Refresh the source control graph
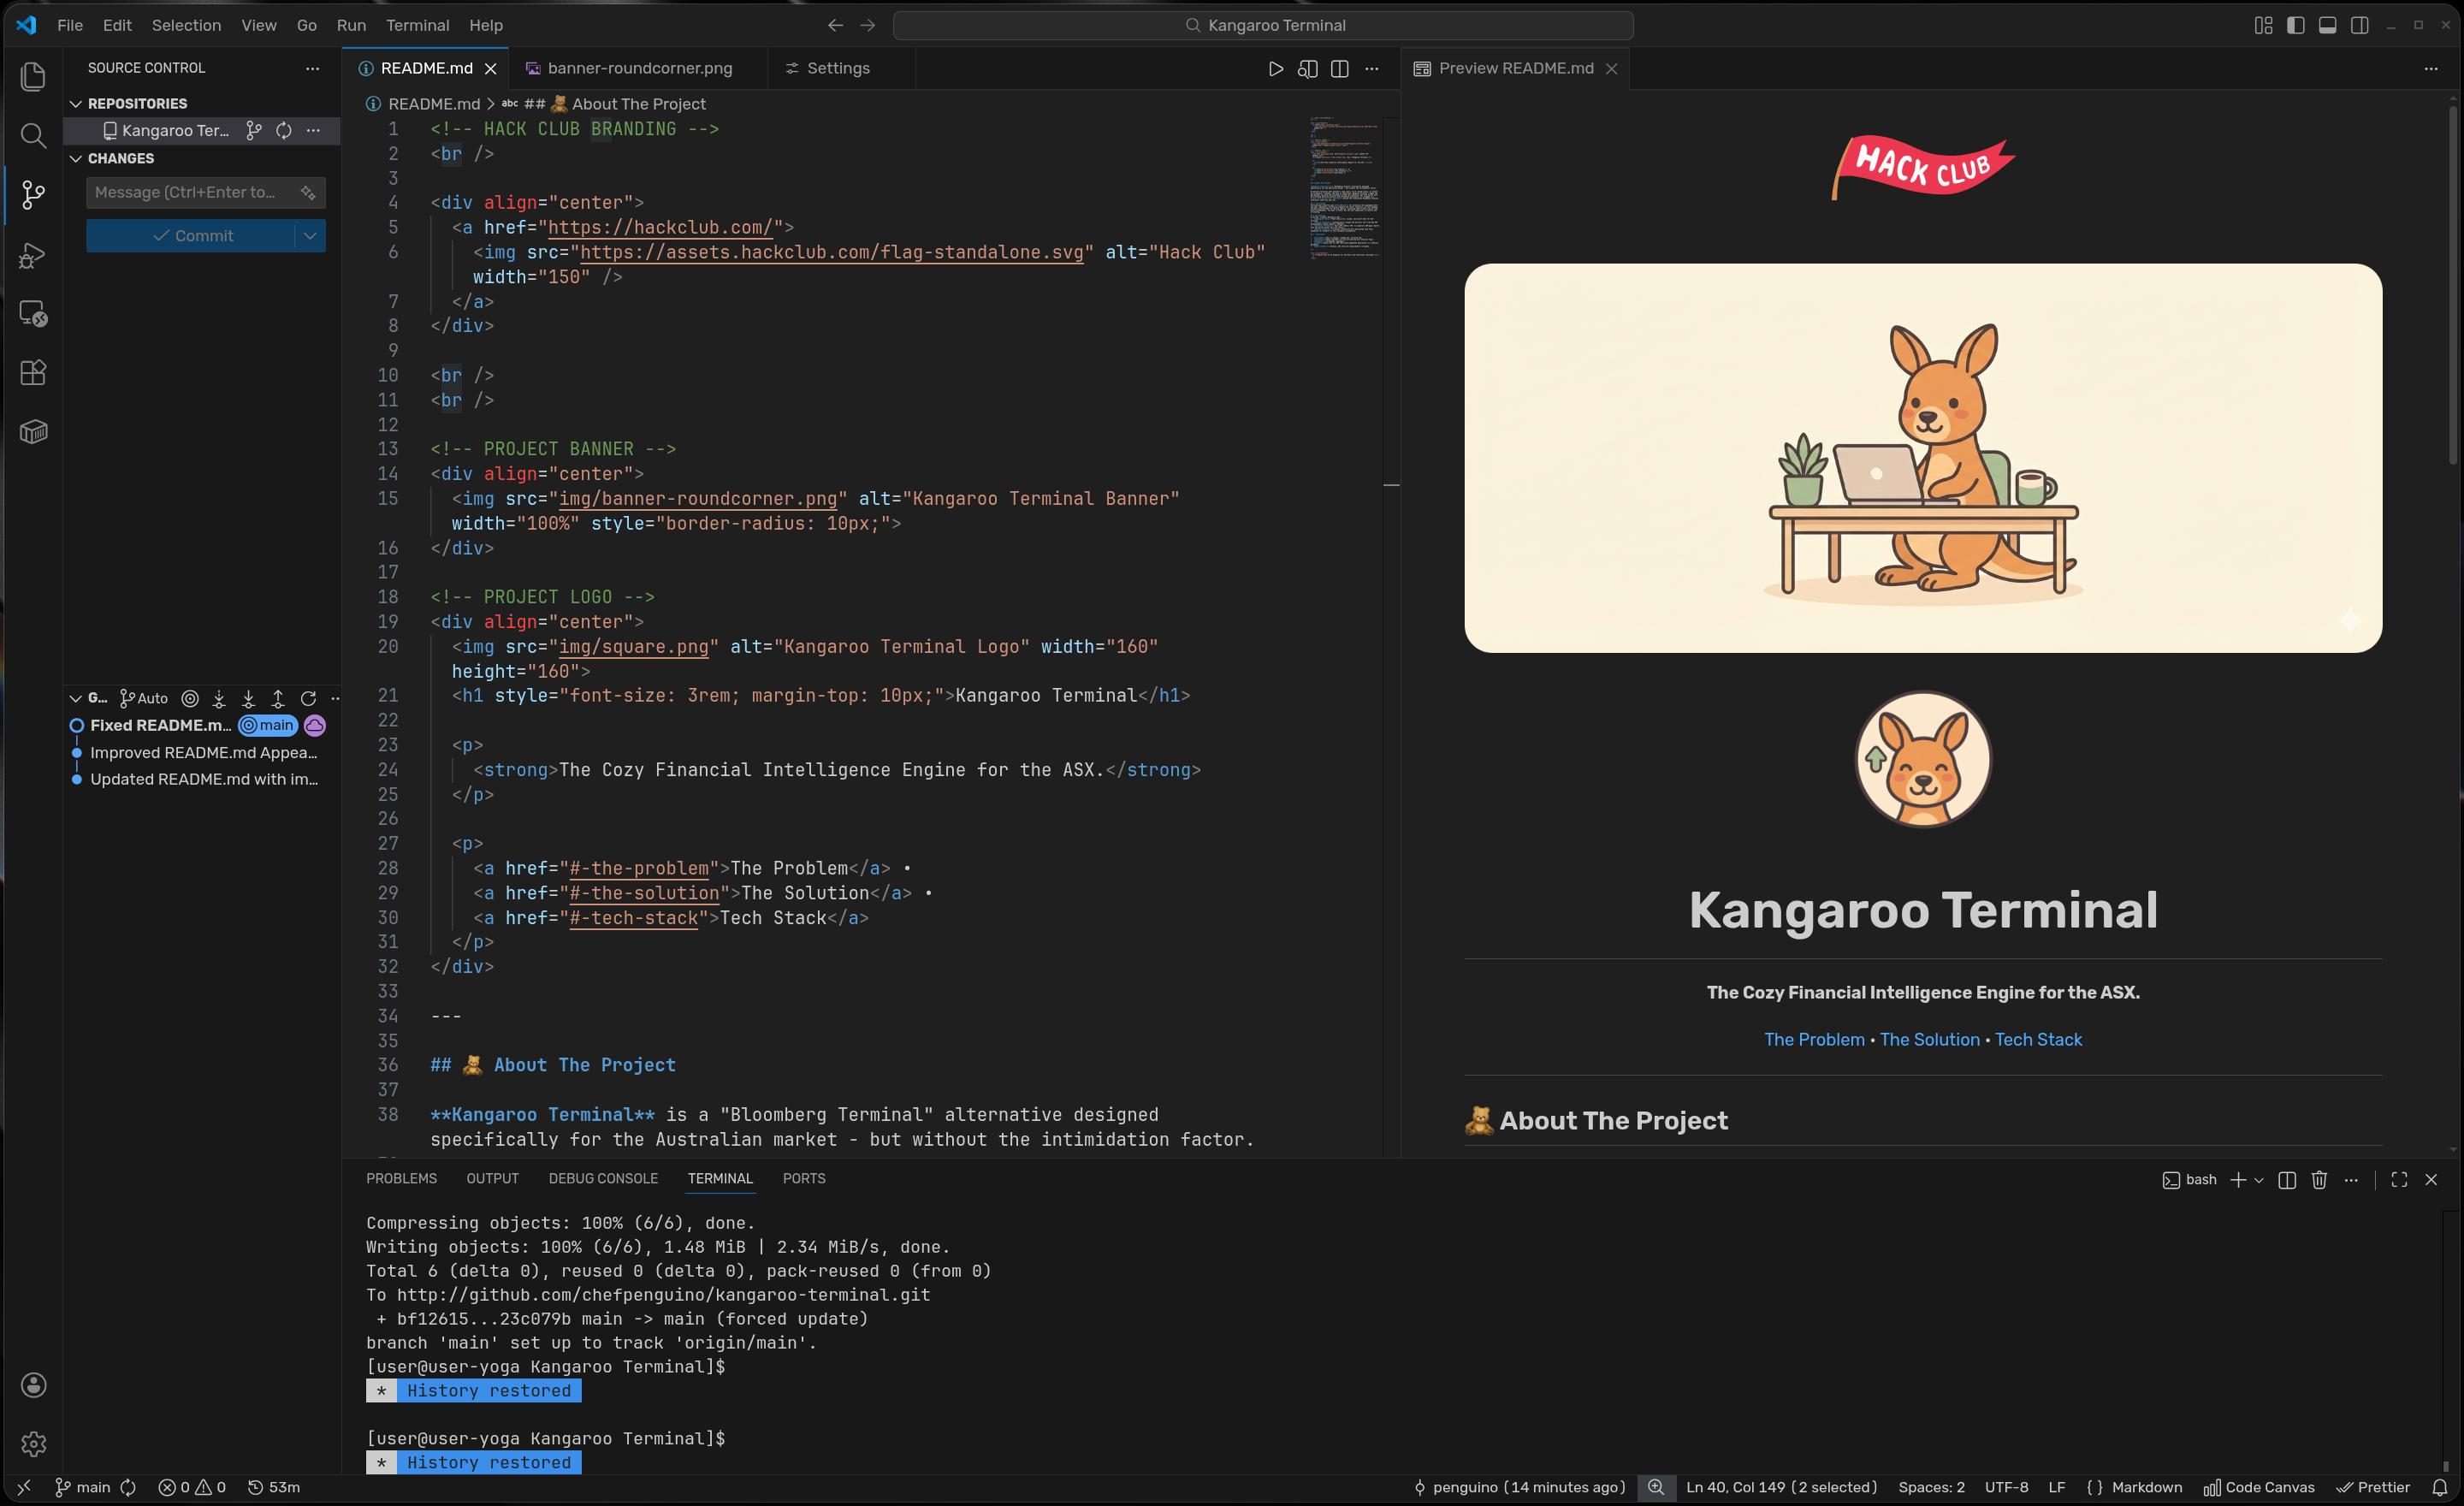Viewport: 2464px width, 1506px height. (308, 698)
